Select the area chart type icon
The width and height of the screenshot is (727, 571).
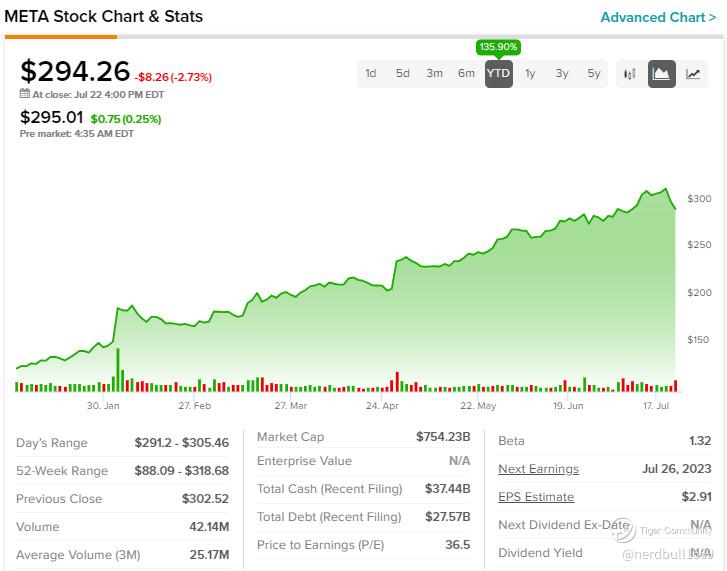pos(662,74)
